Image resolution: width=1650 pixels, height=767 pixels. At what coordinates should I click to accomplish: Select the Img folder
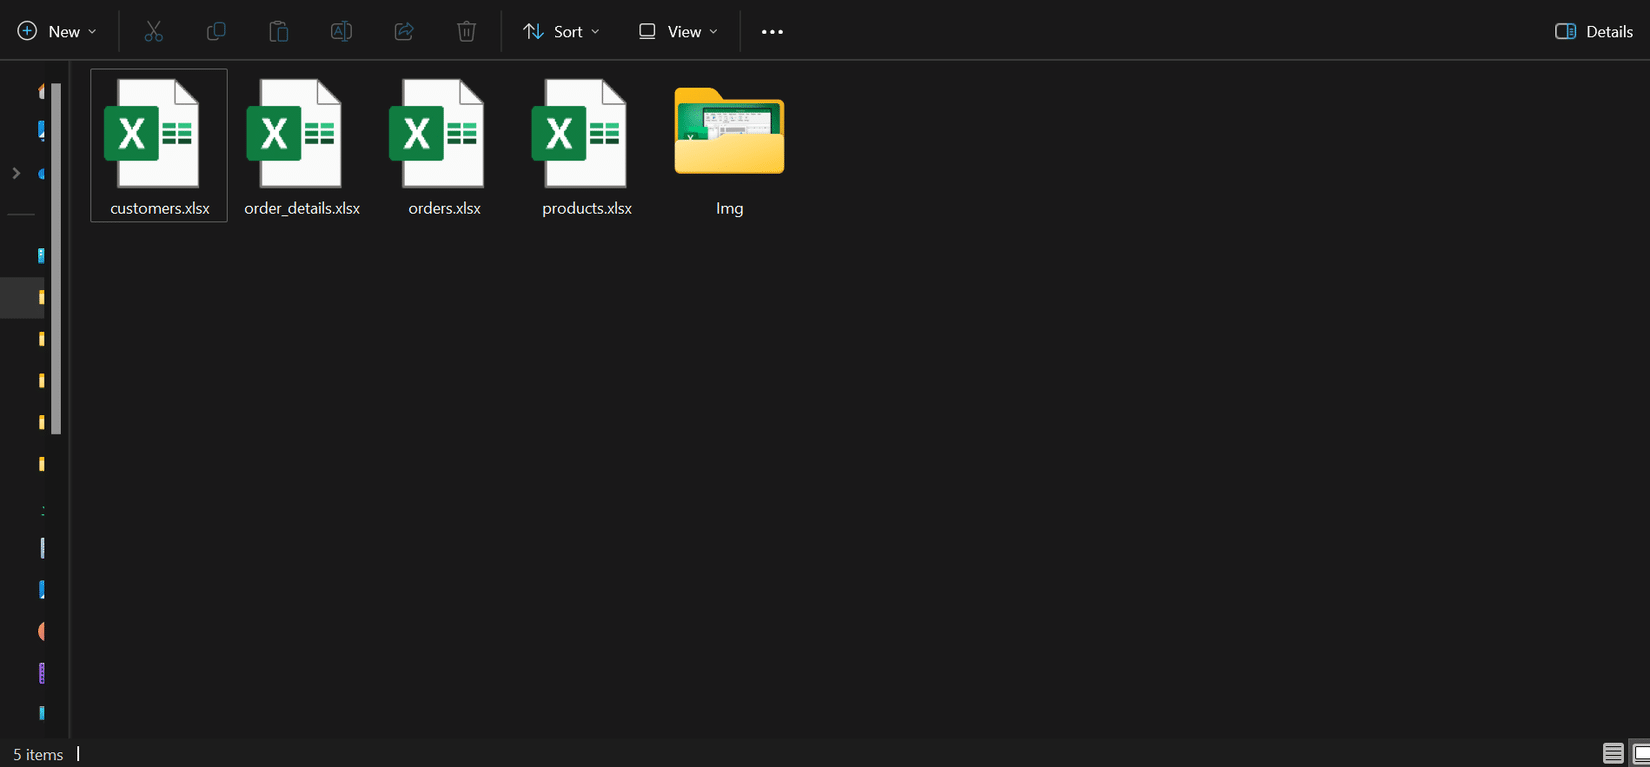pyautogui.click(x=729, y=145)
